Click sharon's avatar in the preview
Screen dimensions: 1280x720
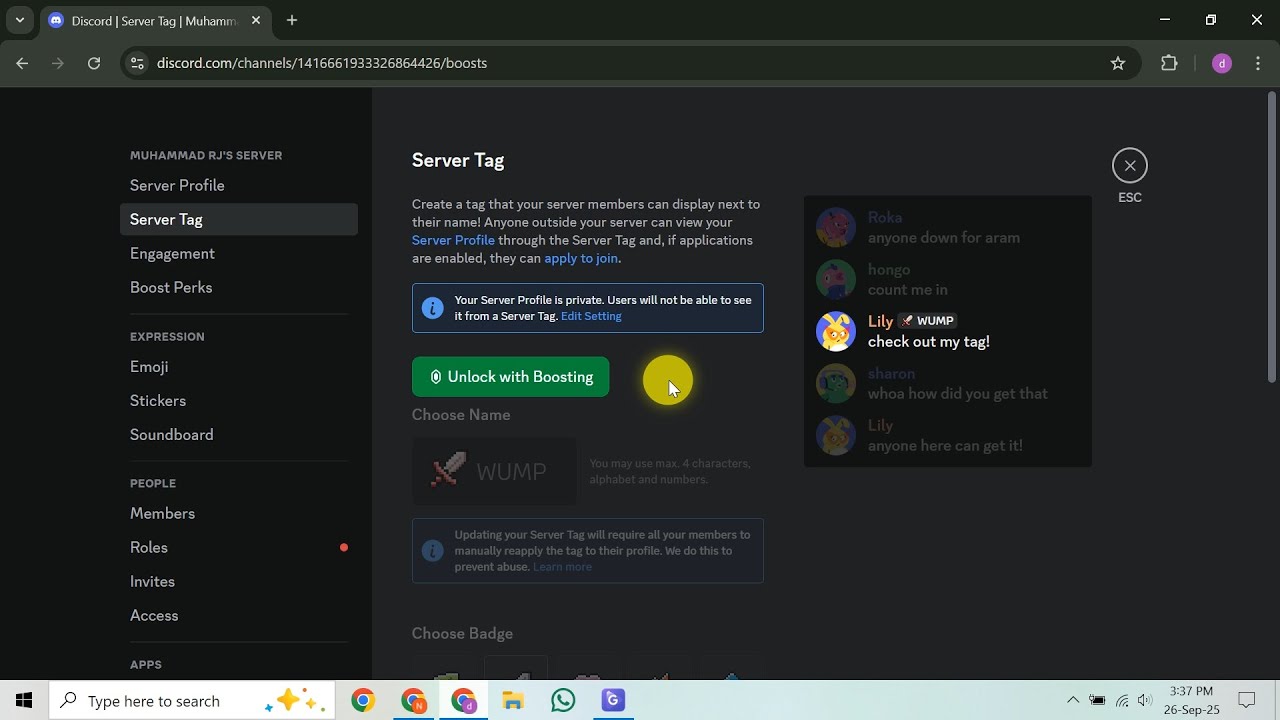coord(836,384)
